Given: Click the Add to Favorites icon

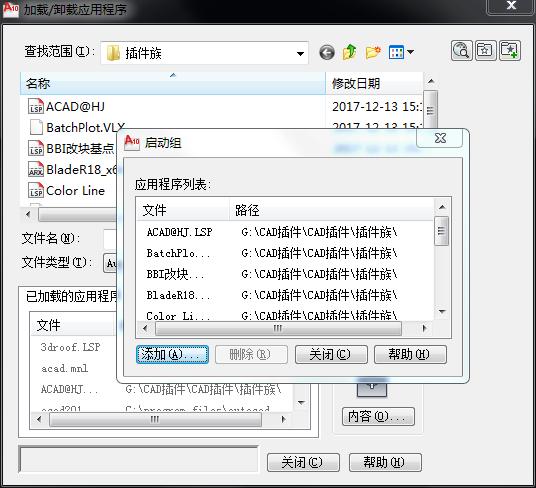Looking at the screenshot, I should coord(510,51).
